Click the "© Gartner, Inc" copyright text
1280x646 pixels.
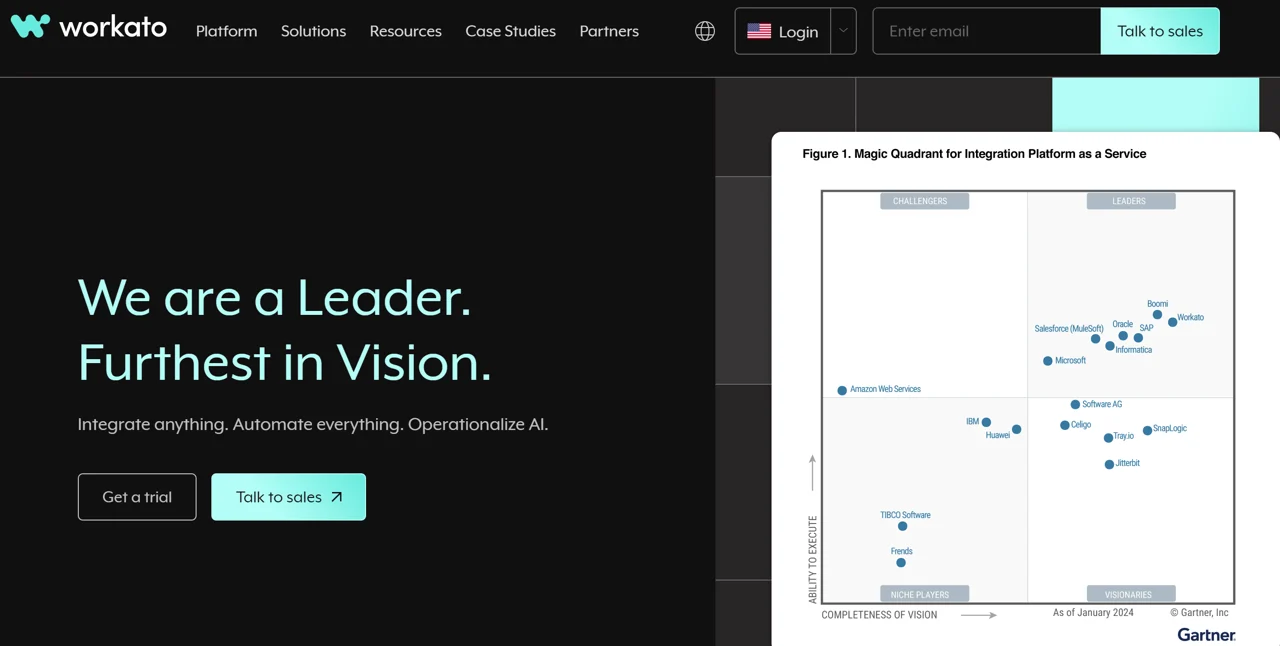point(1199,612)
